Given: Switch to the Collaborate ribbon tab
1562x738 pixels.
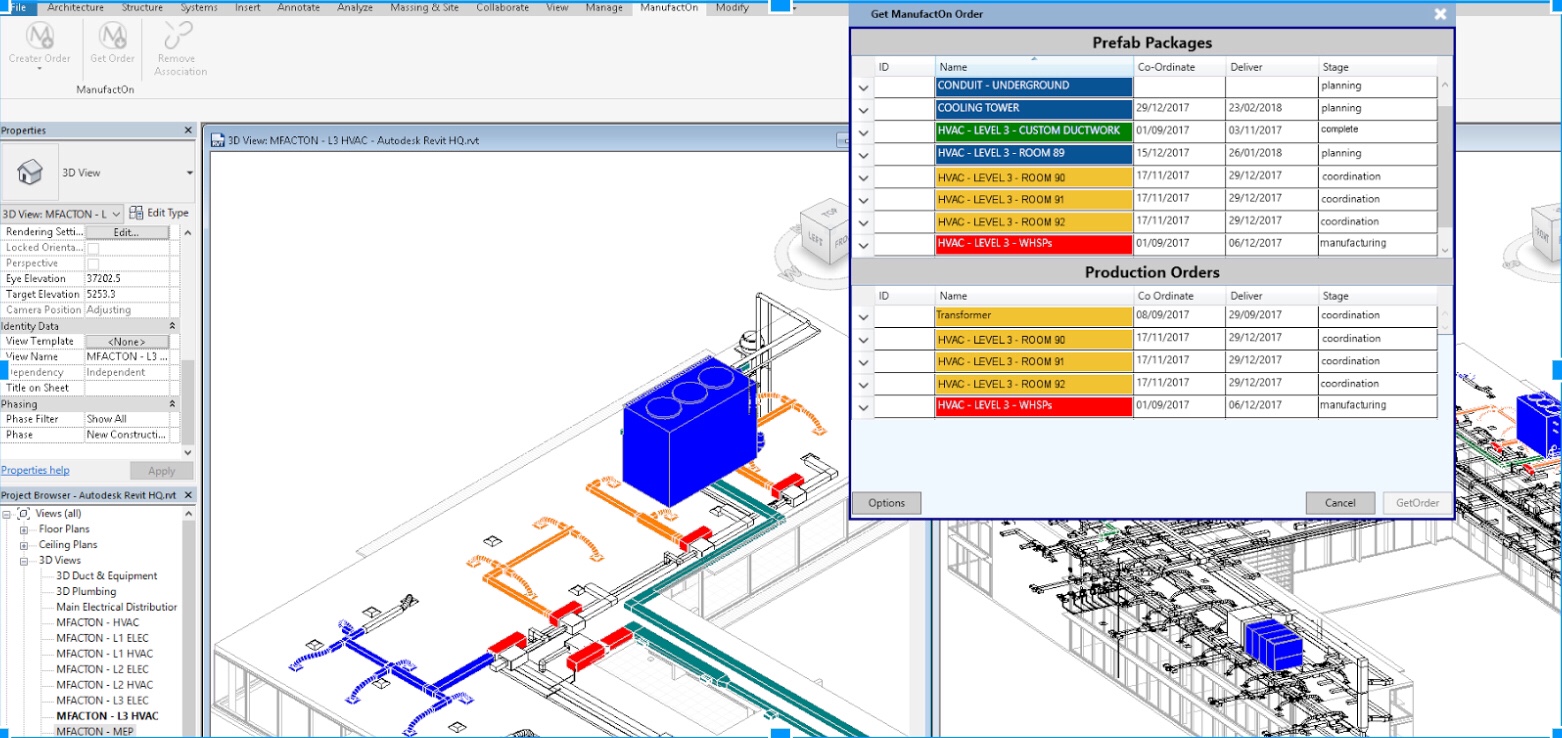Looking at the screenshot, I should (503, 7).
